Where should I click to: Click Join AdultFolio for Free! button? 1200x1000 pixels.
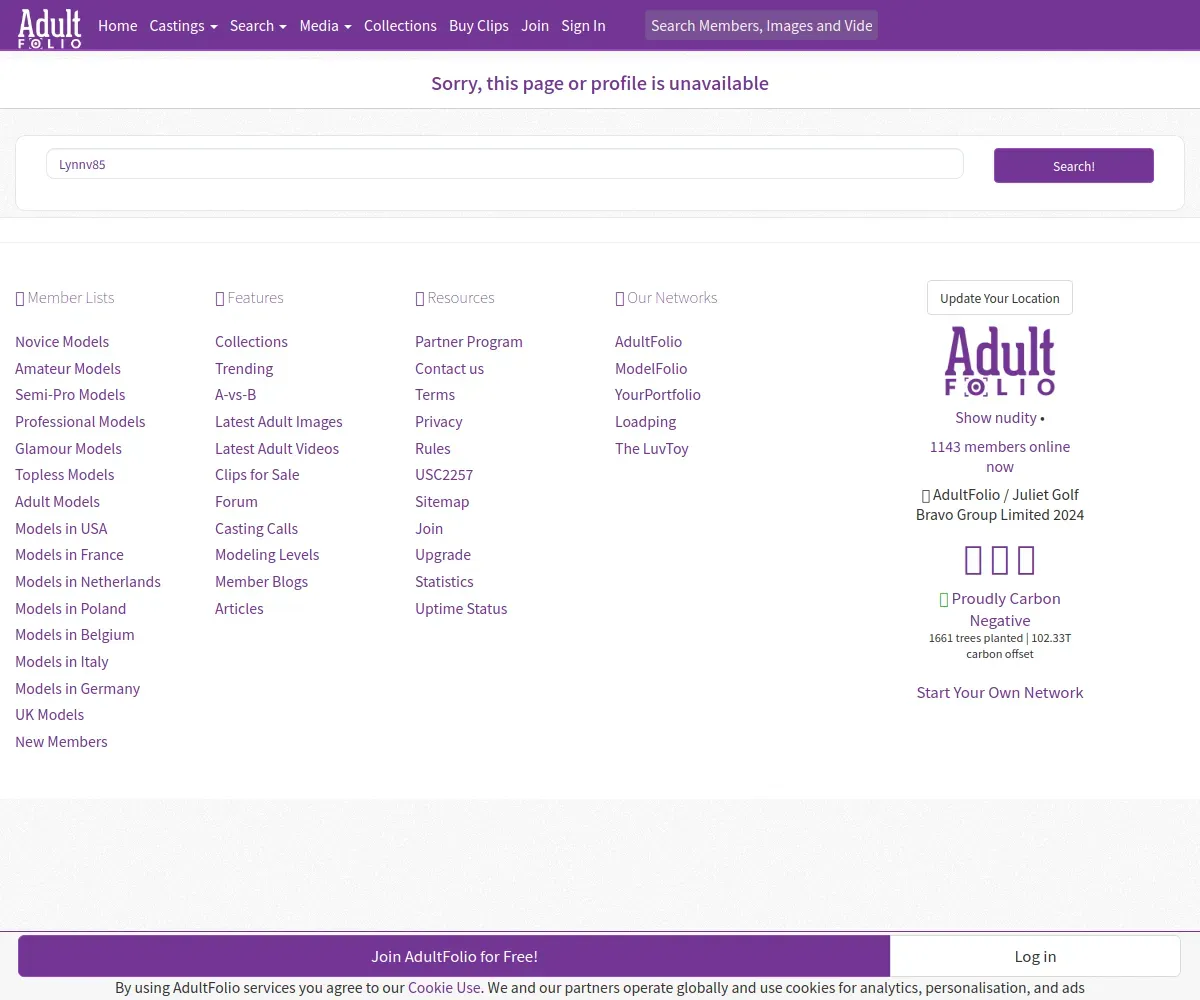(x=454, y=956)
